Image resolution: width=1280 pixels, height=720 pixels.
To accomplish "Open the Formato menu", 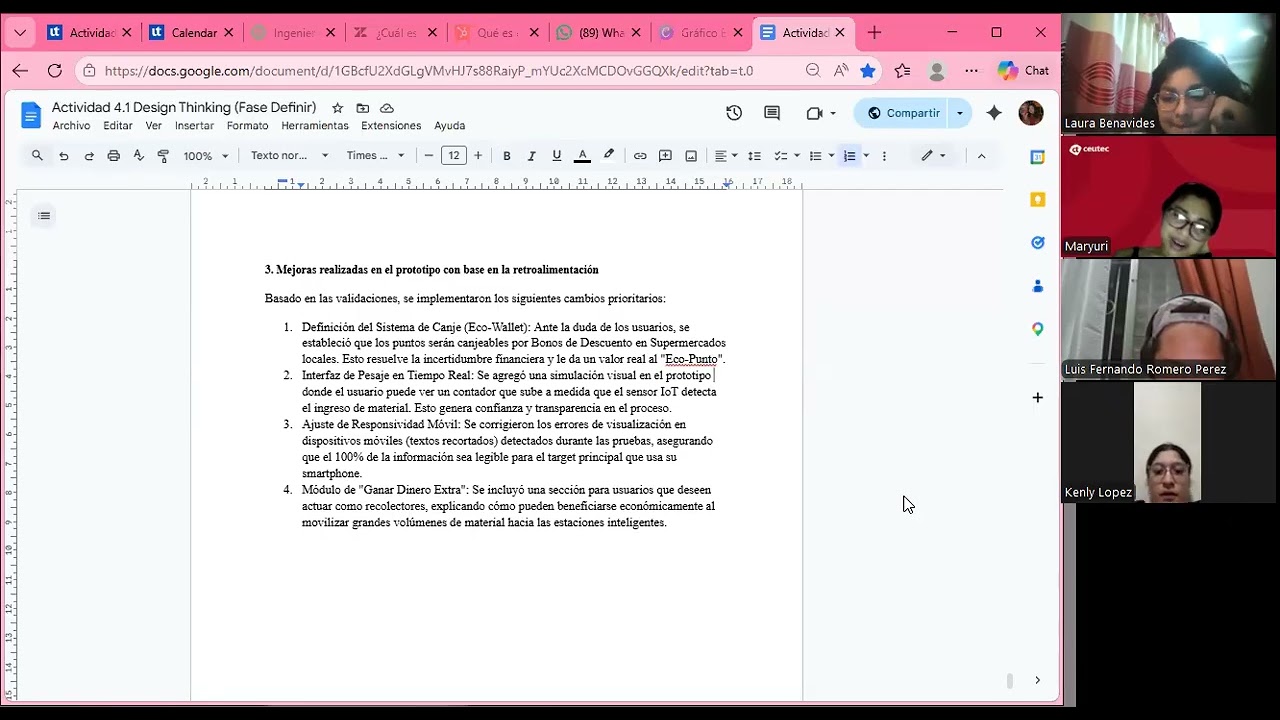I will click(x=247, y=126).
